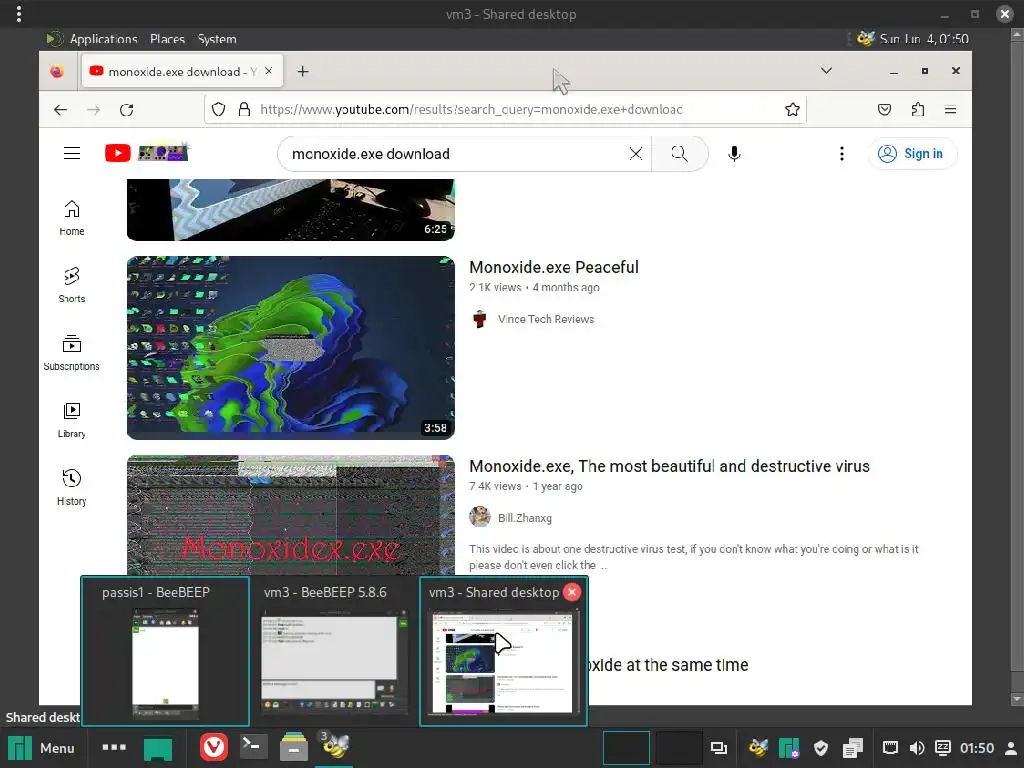Open YouTube settings three-dot menu
1024x768 pixels.
[x=842, y=153]
